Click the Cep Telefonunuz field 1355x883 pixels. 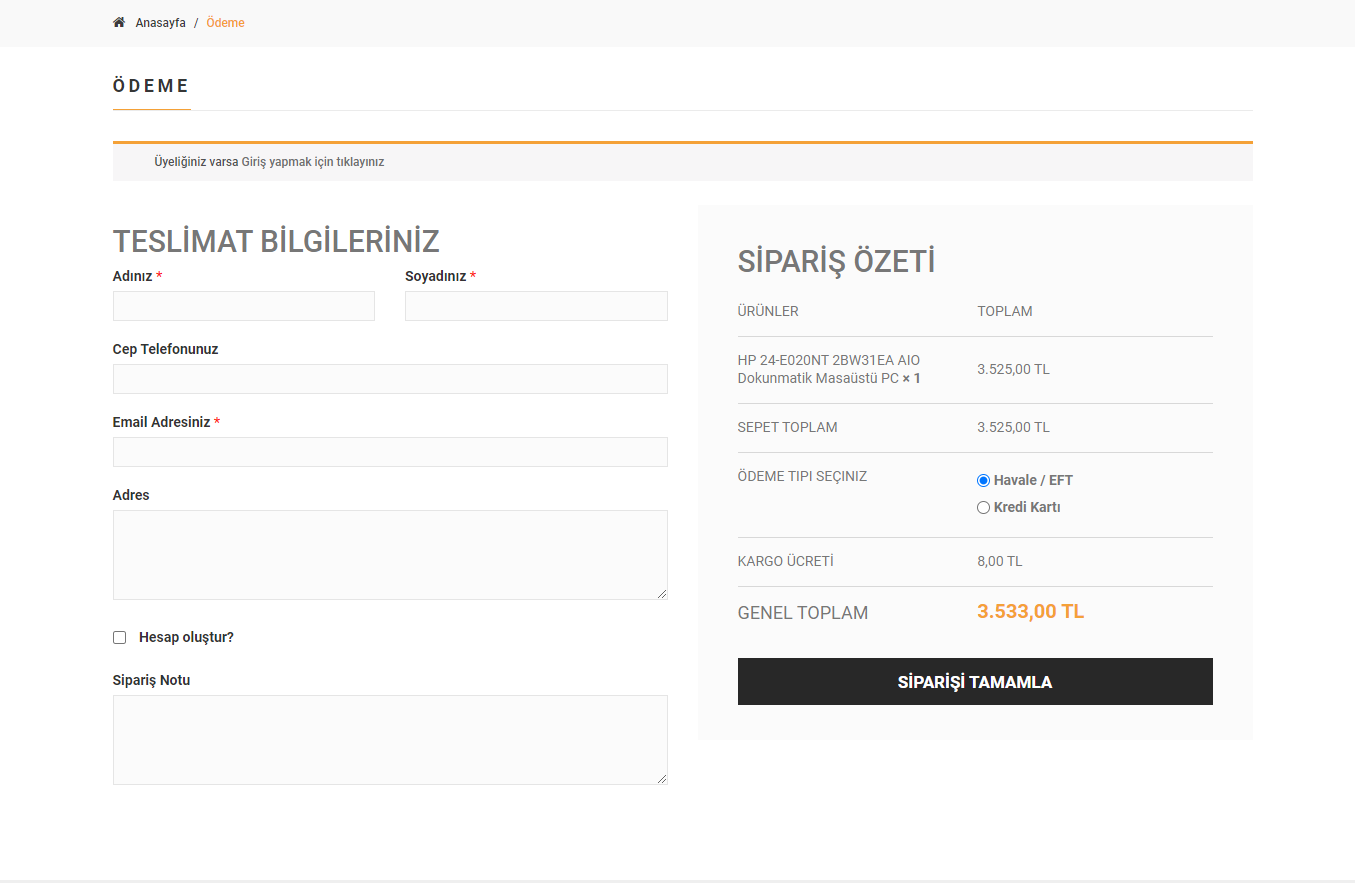[390, 379]
